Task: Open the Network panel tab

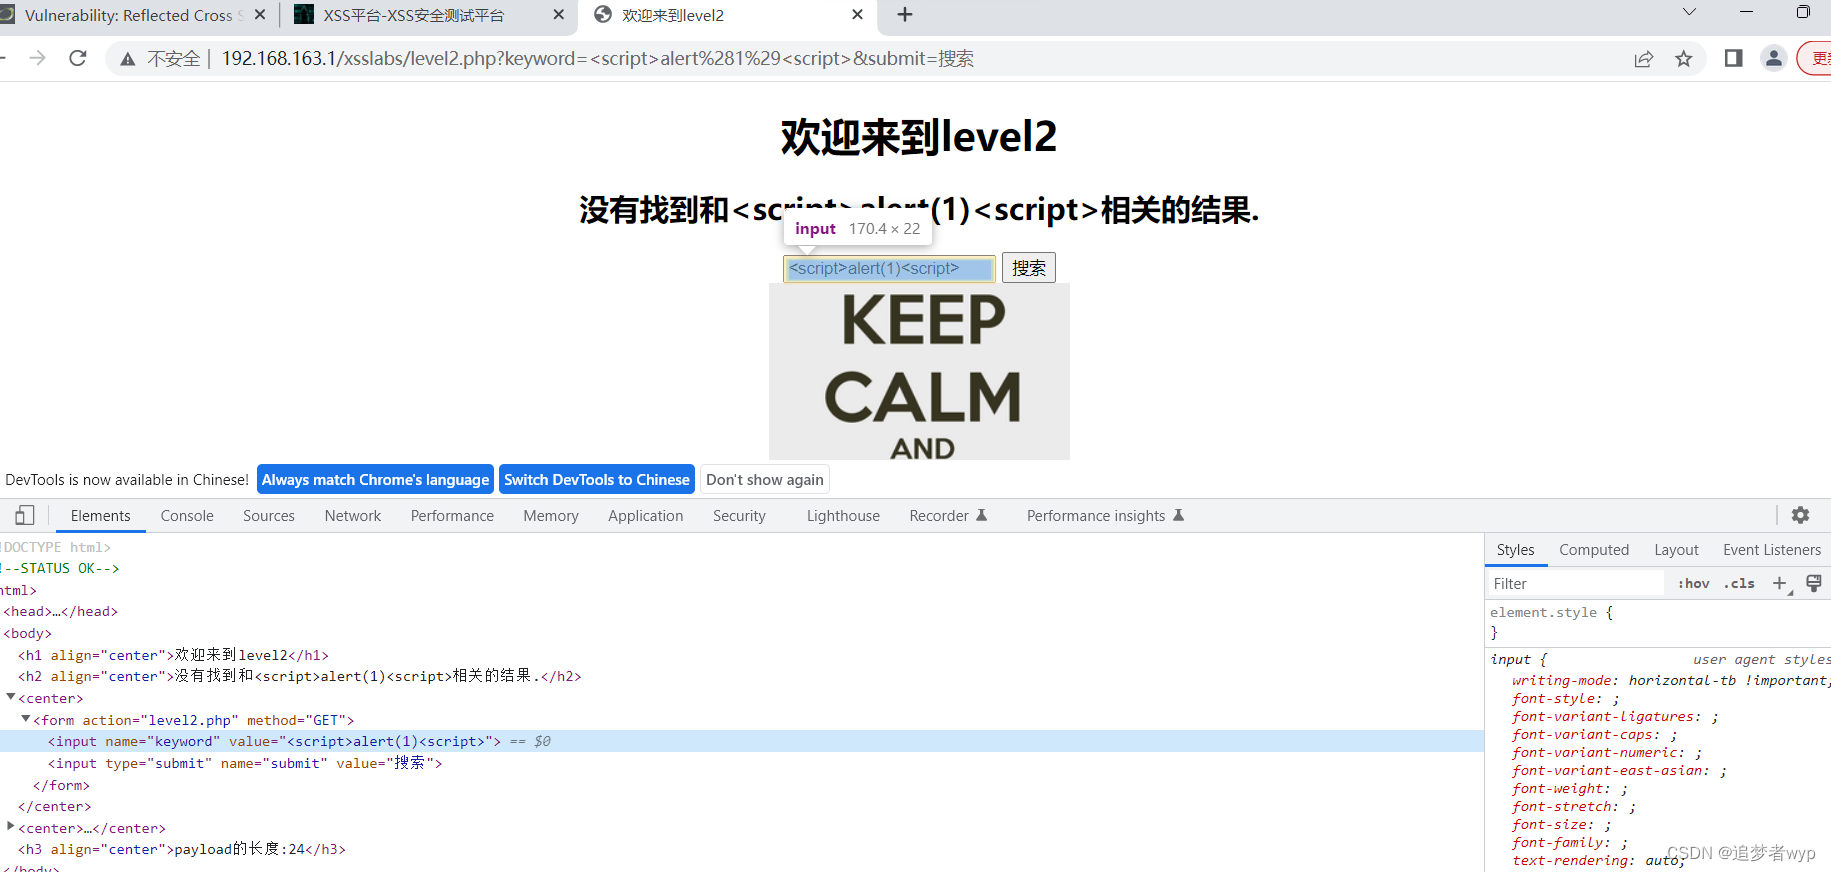Action: click(x=353, y=516)
